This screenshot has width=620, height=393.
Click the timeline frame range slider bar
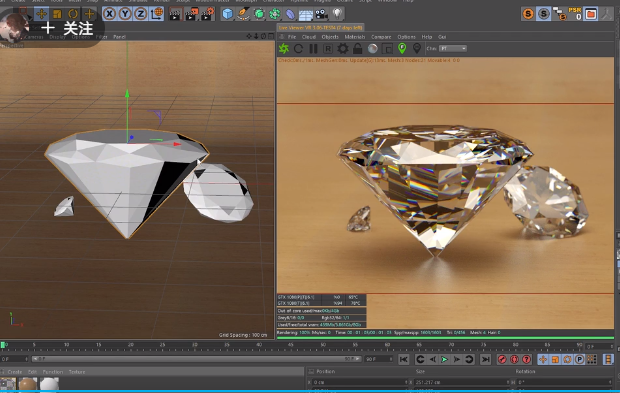point(197,359)
